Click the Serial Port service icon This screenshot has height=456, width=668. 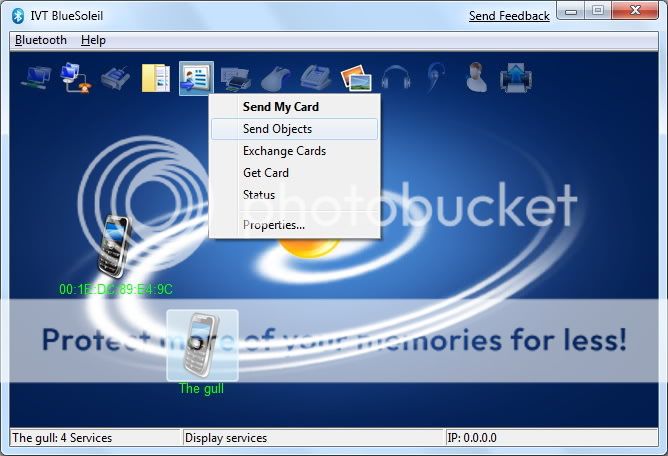pos(115,78)
